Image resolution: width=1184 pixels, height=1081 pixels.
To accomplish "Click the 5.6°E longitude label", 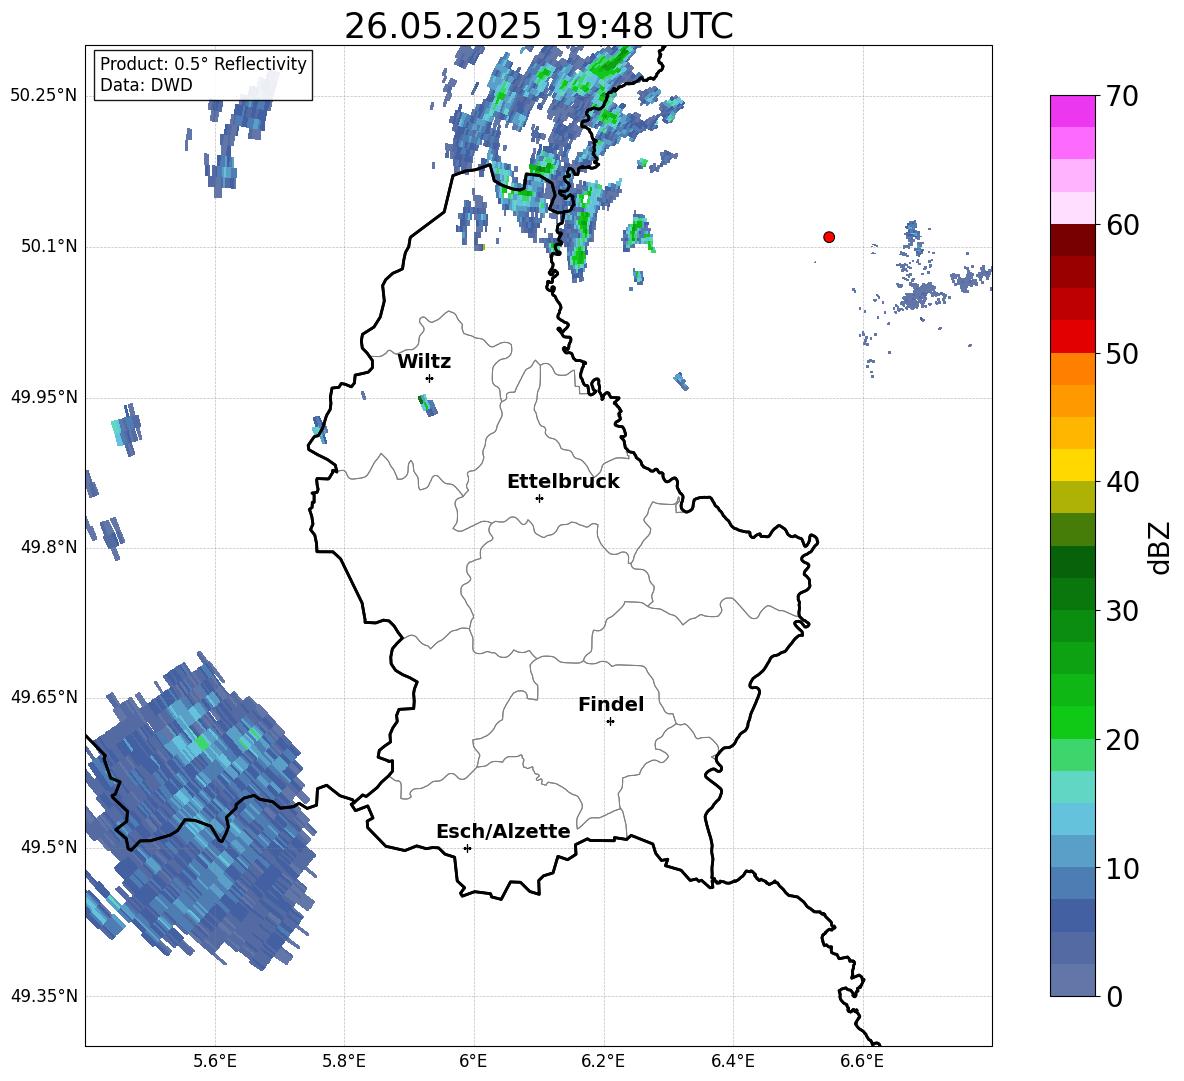I will pyautogui.click(x=215, y=1061).
